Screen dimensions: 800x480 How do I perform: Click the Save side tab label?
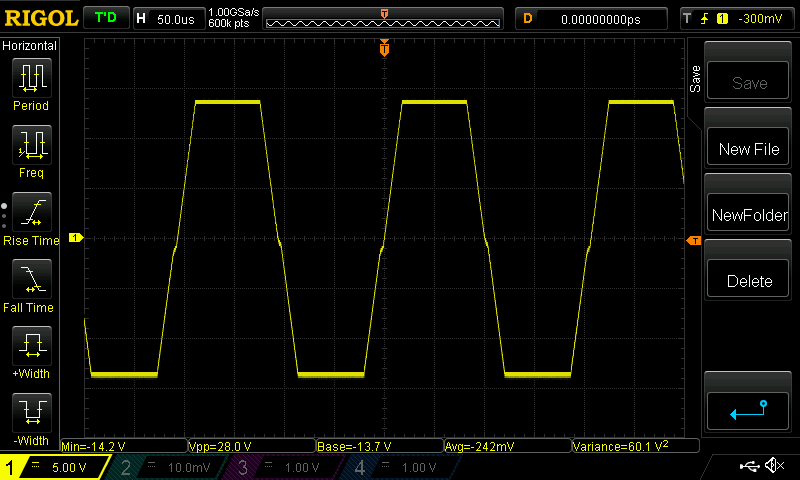pos(695,80)
